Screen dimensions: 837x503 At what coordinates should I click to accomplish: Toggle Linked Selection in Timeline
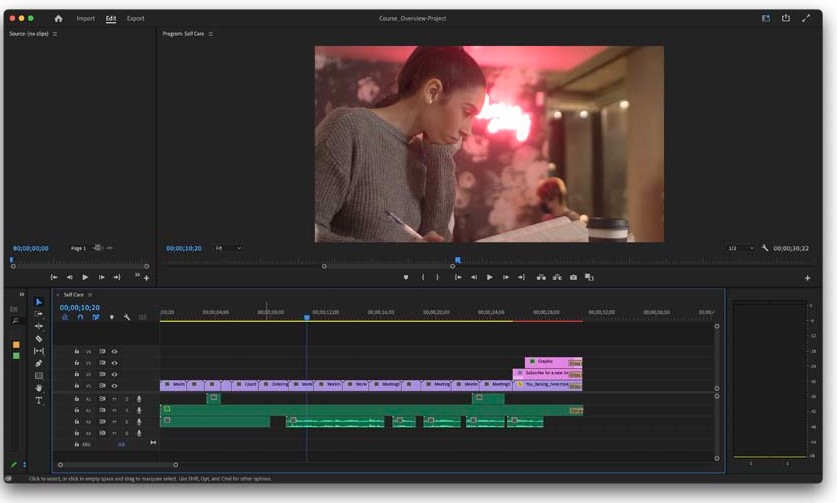[96, 317]
